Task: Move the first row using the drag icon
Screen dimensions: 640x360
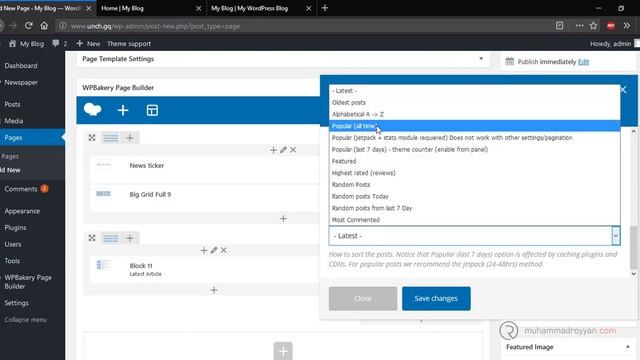Action: pos(92,138)
